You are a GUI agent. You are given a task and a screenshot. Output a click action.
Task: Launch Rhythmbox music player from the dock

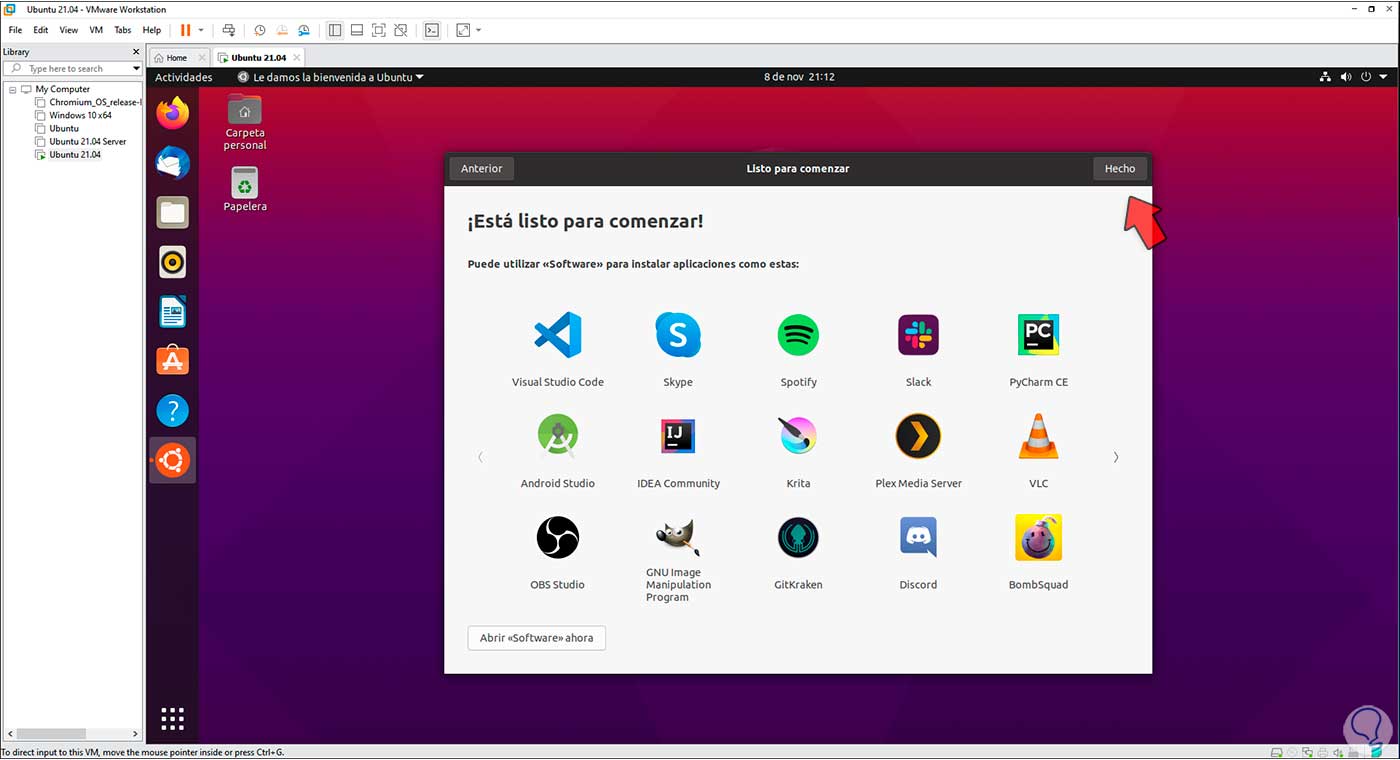point(173,262)
